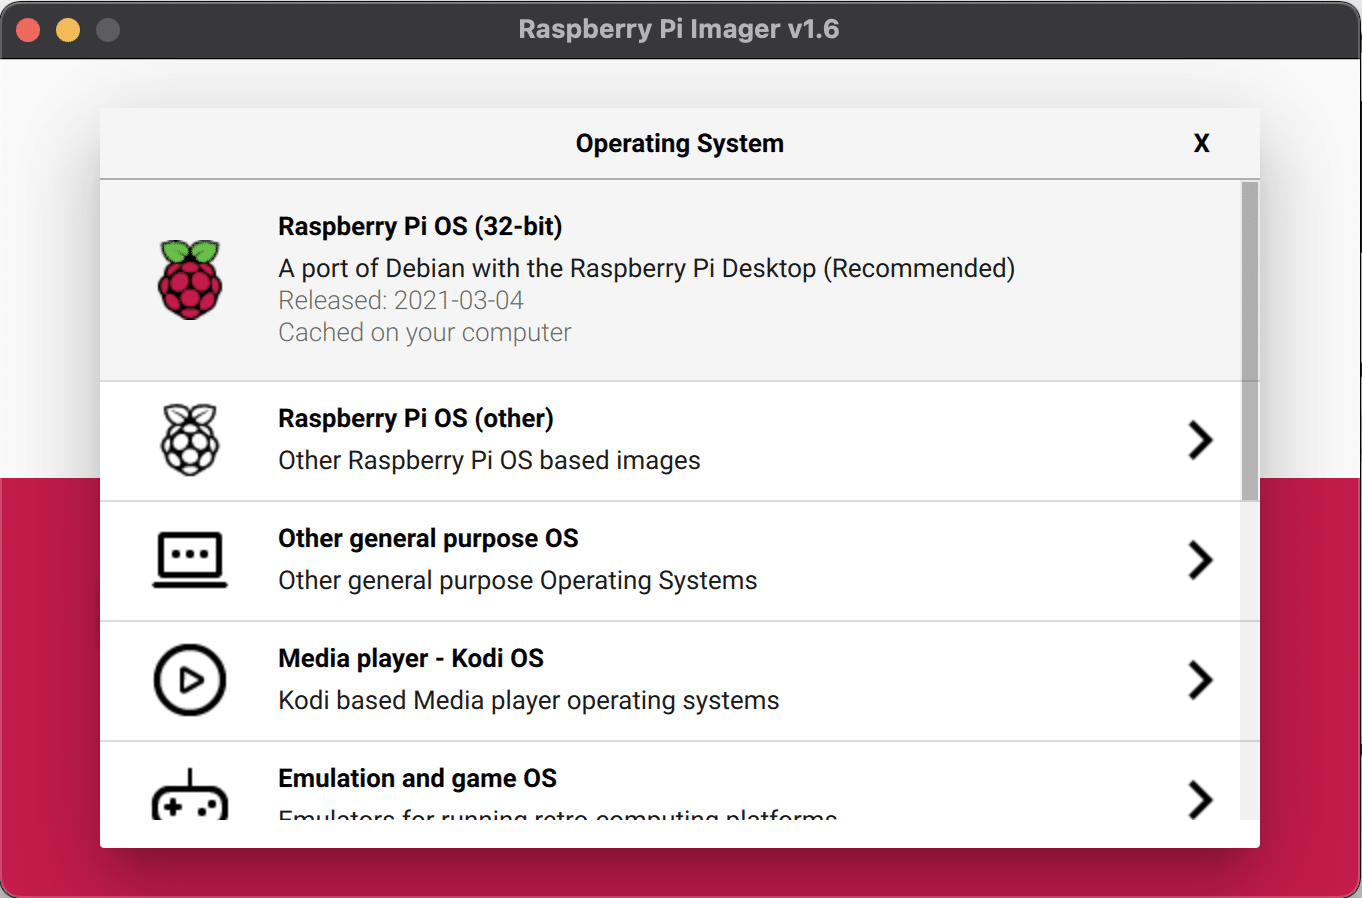Open the Other general purpose OS category chevron
The height and width of the screenshot is (898, 1362).
pyautogui.click(x=1200, y=561)
